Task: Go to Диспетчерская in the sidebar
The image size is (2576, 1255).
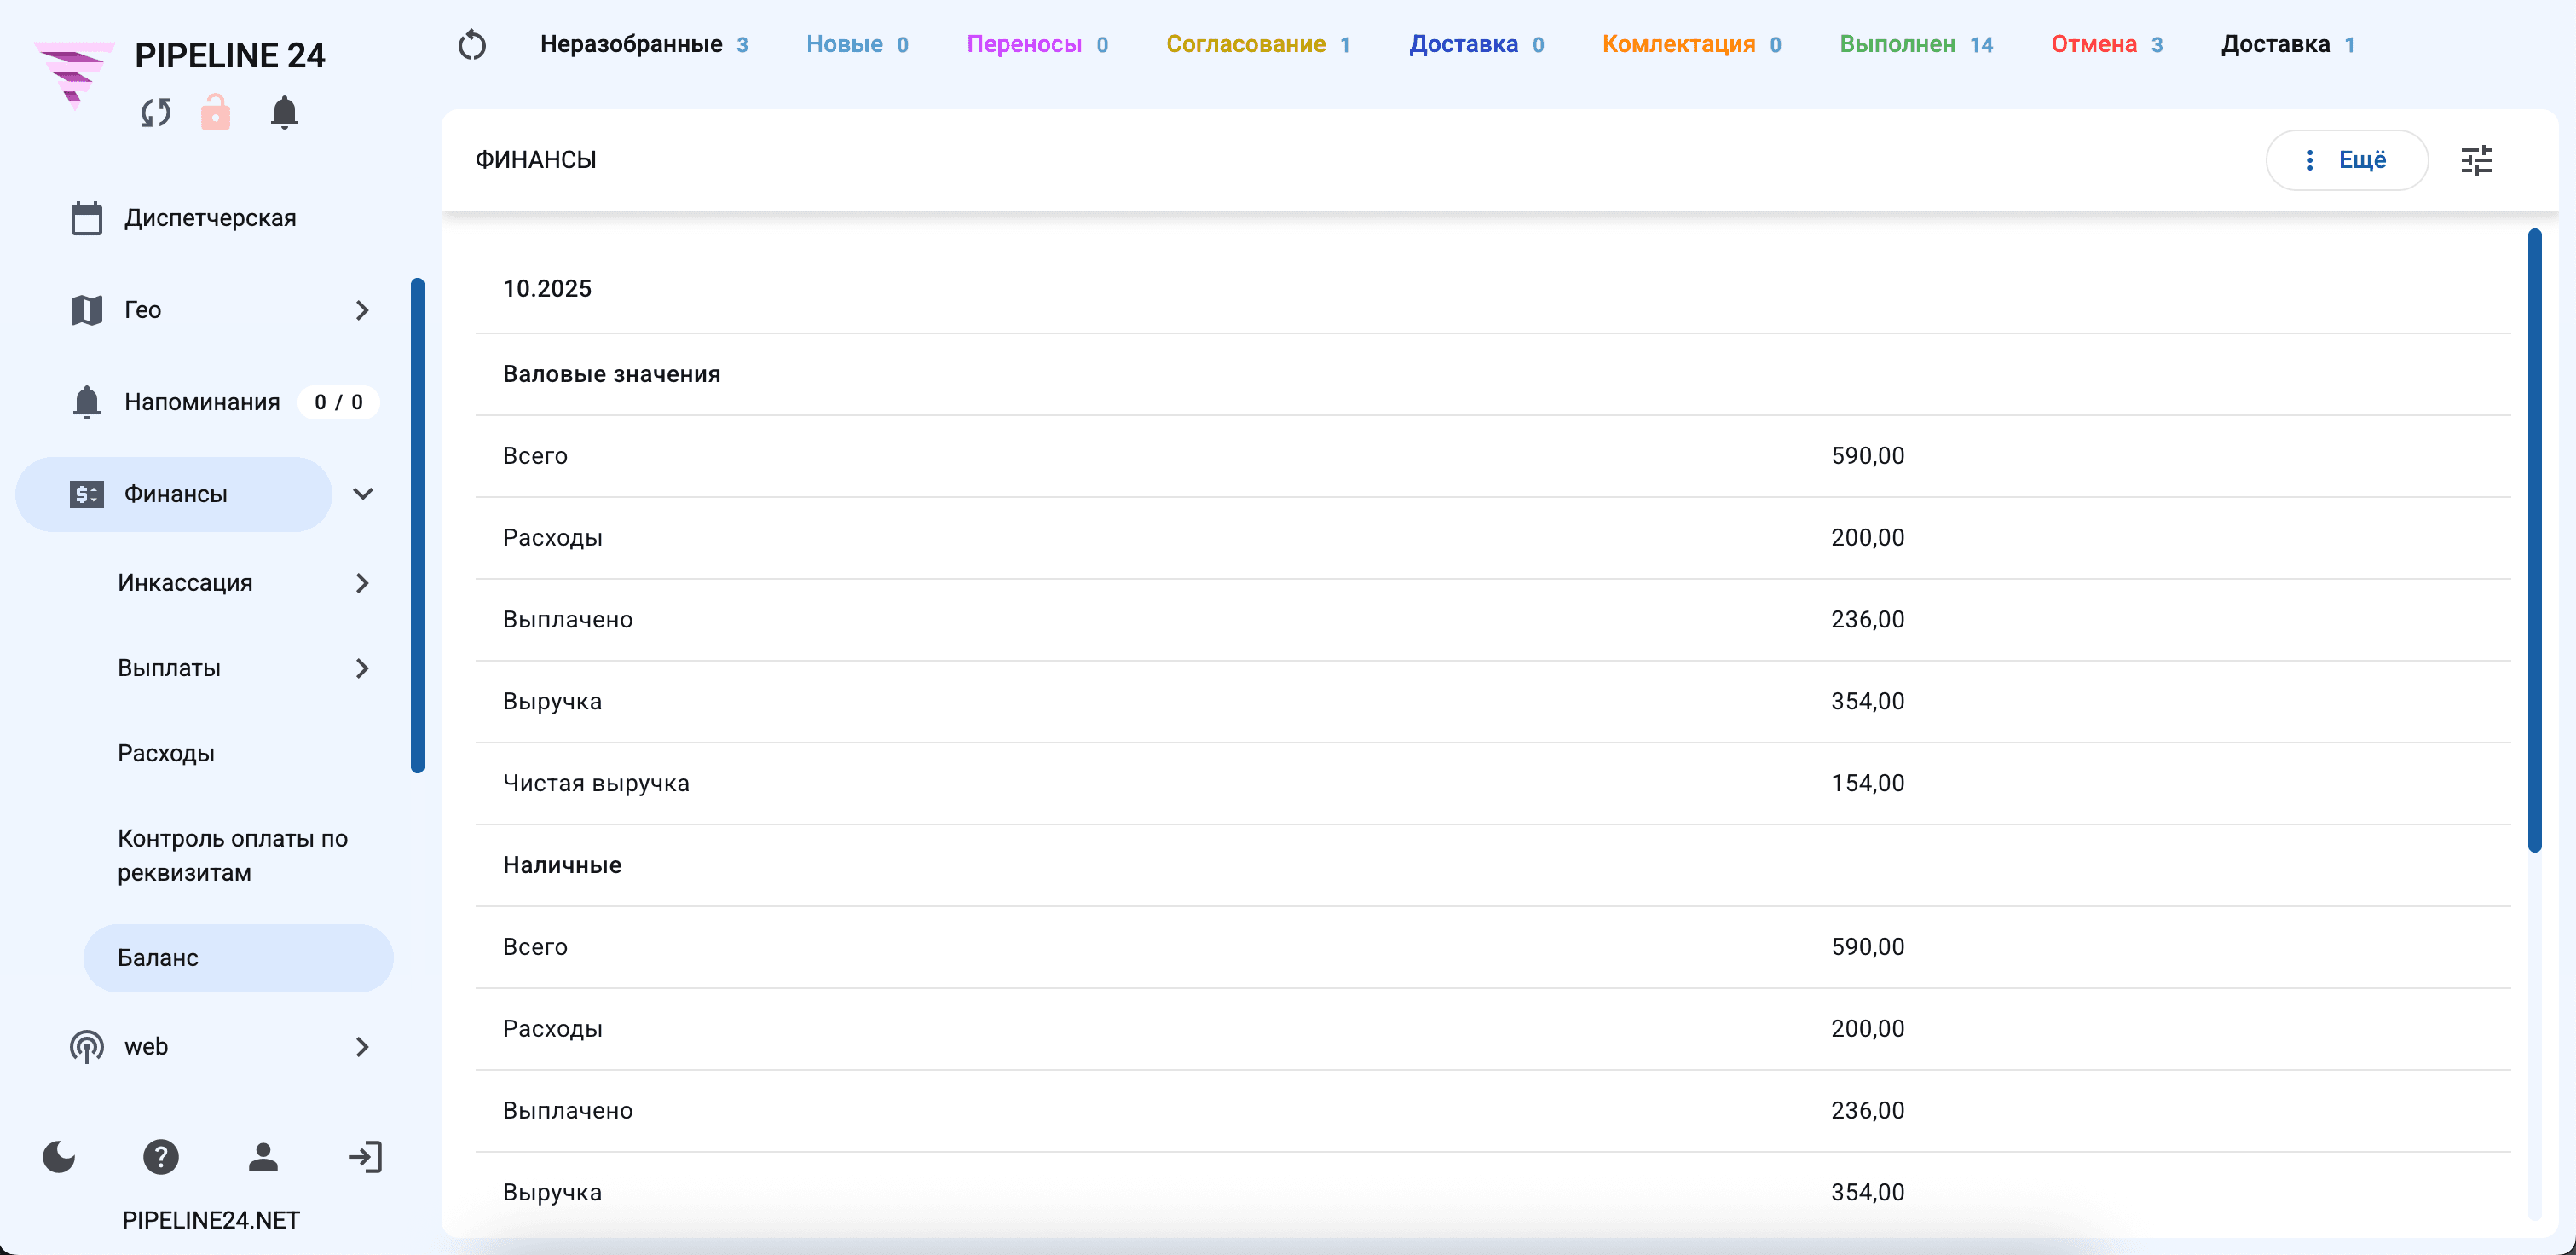Action: [210, 218]
